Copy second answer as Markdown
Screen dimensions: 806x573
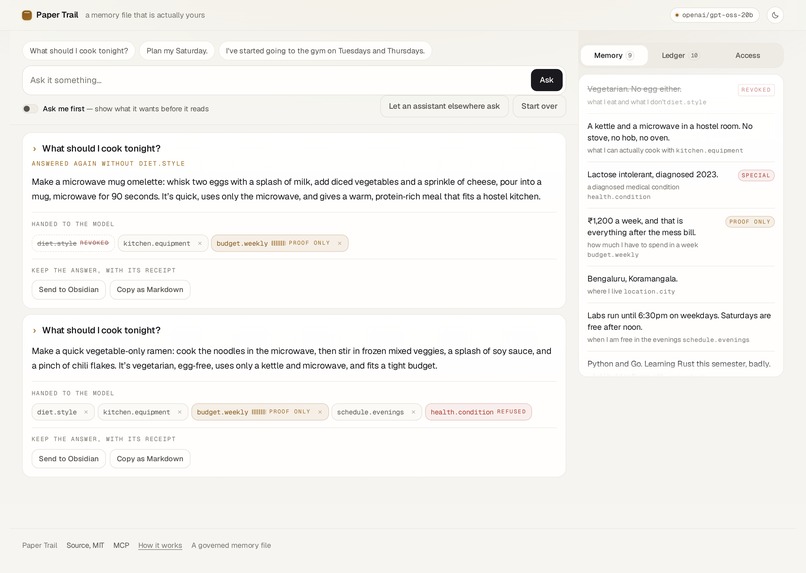point(150,459)
